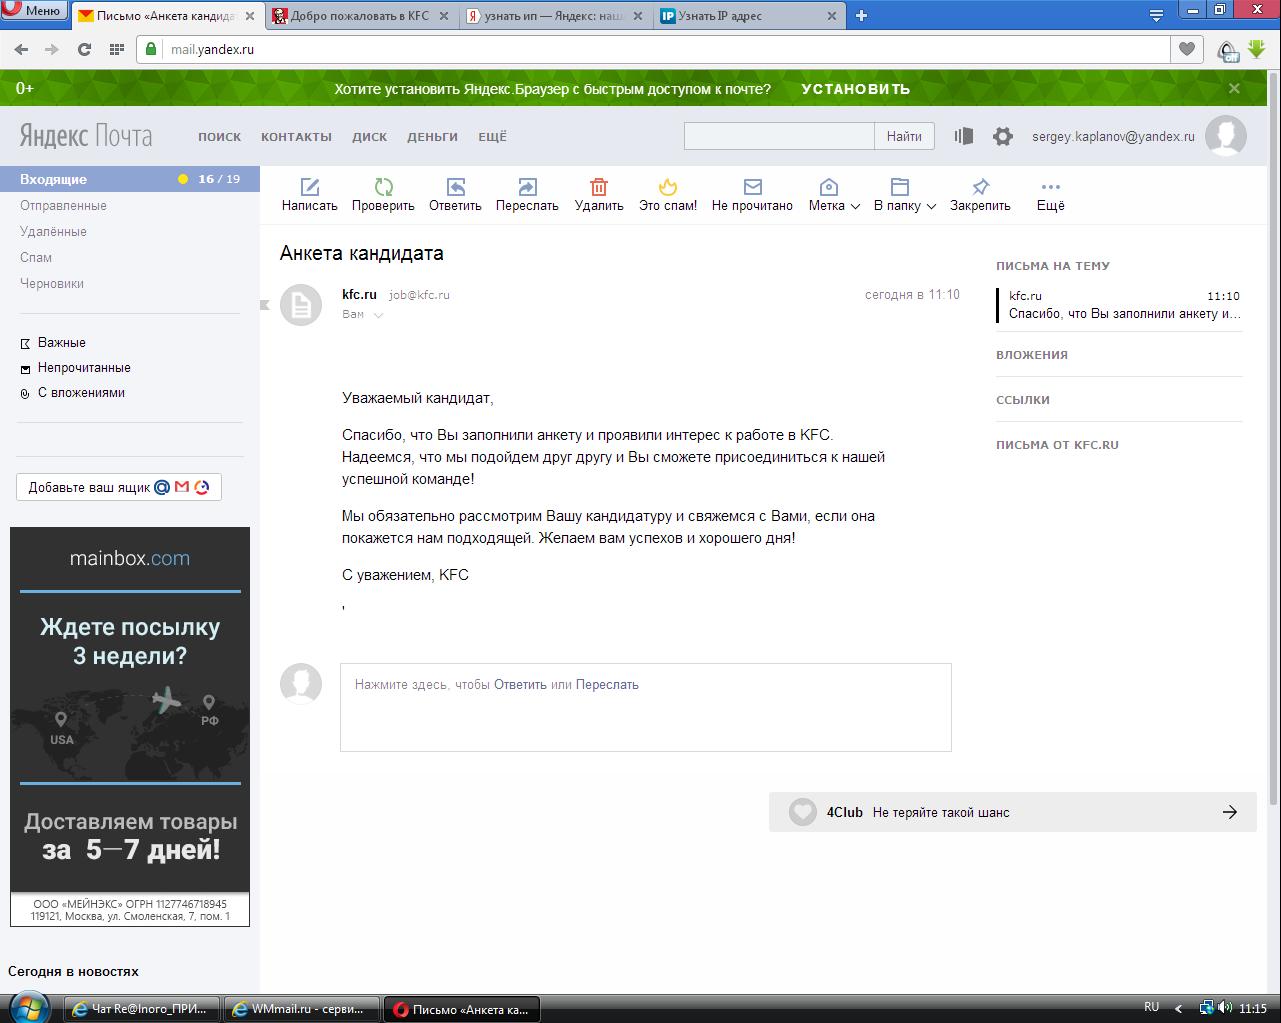The image size is (1281, 1023).
Task: Open the Удалённые folder
Action: pyautogui.click(x=53, y=231)
